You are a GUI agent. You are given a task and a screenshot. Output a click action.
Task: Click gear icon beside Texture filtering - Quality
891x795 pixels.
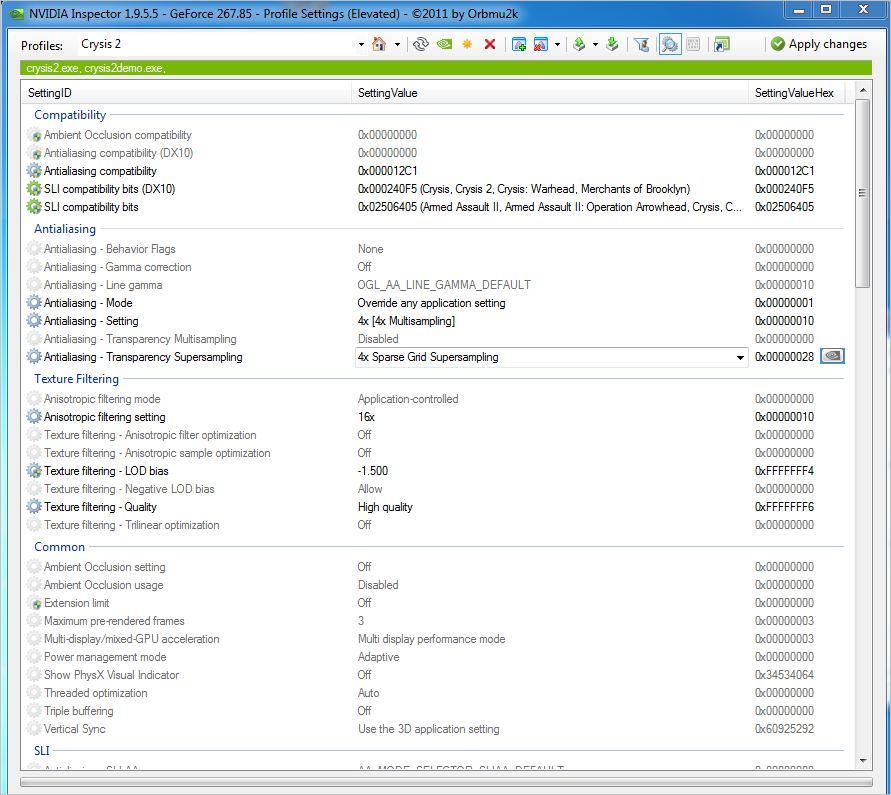click(34, 506)
